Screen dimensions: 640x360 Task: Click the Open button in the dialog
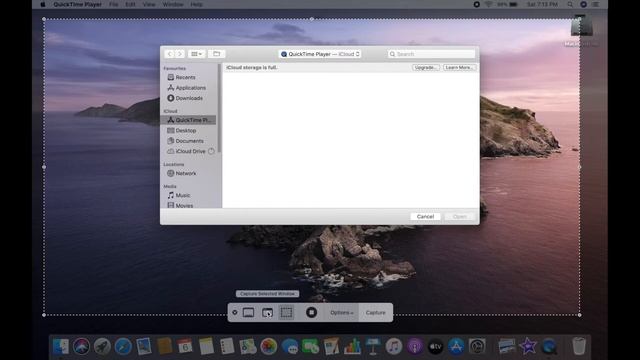point(460,217)
